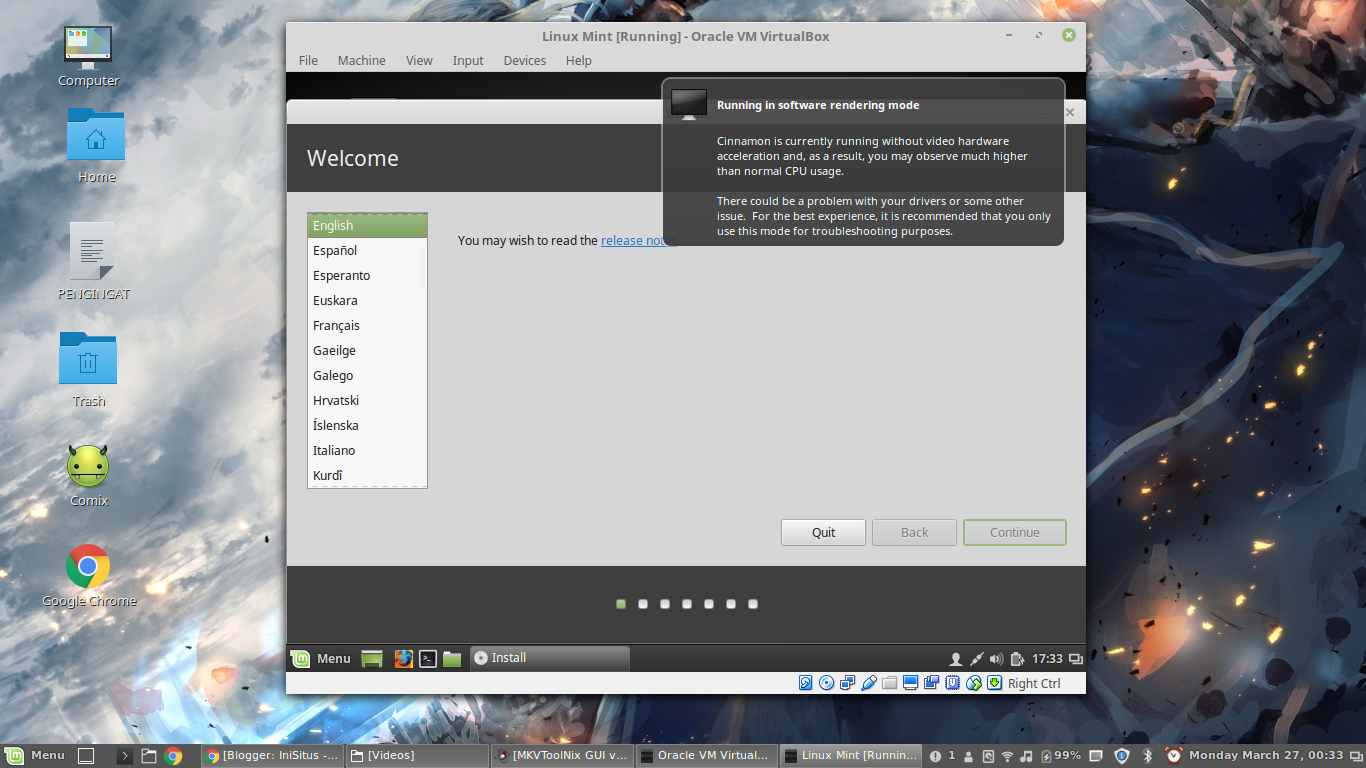1366x768 pixels.
Task: Open the PENGINGAT text file icon
Action: 93,251
